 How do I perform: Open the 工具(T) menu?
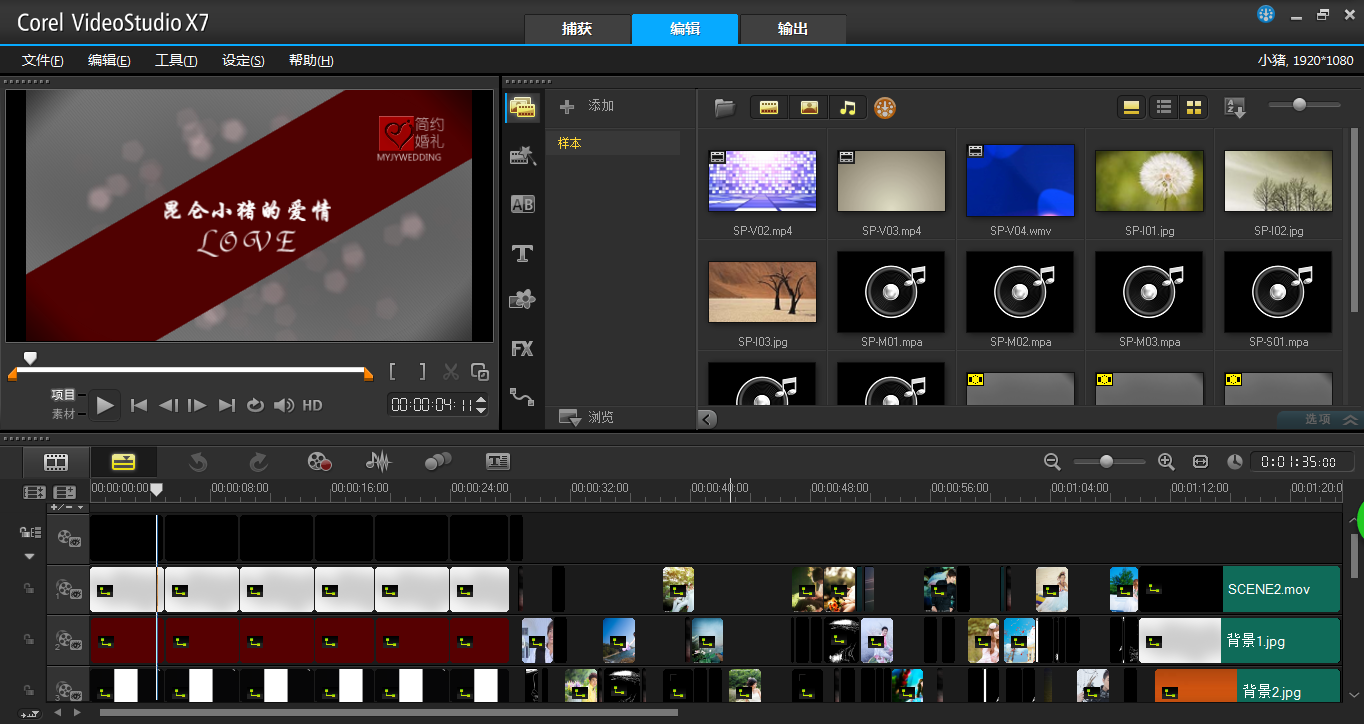pos(176,60)
